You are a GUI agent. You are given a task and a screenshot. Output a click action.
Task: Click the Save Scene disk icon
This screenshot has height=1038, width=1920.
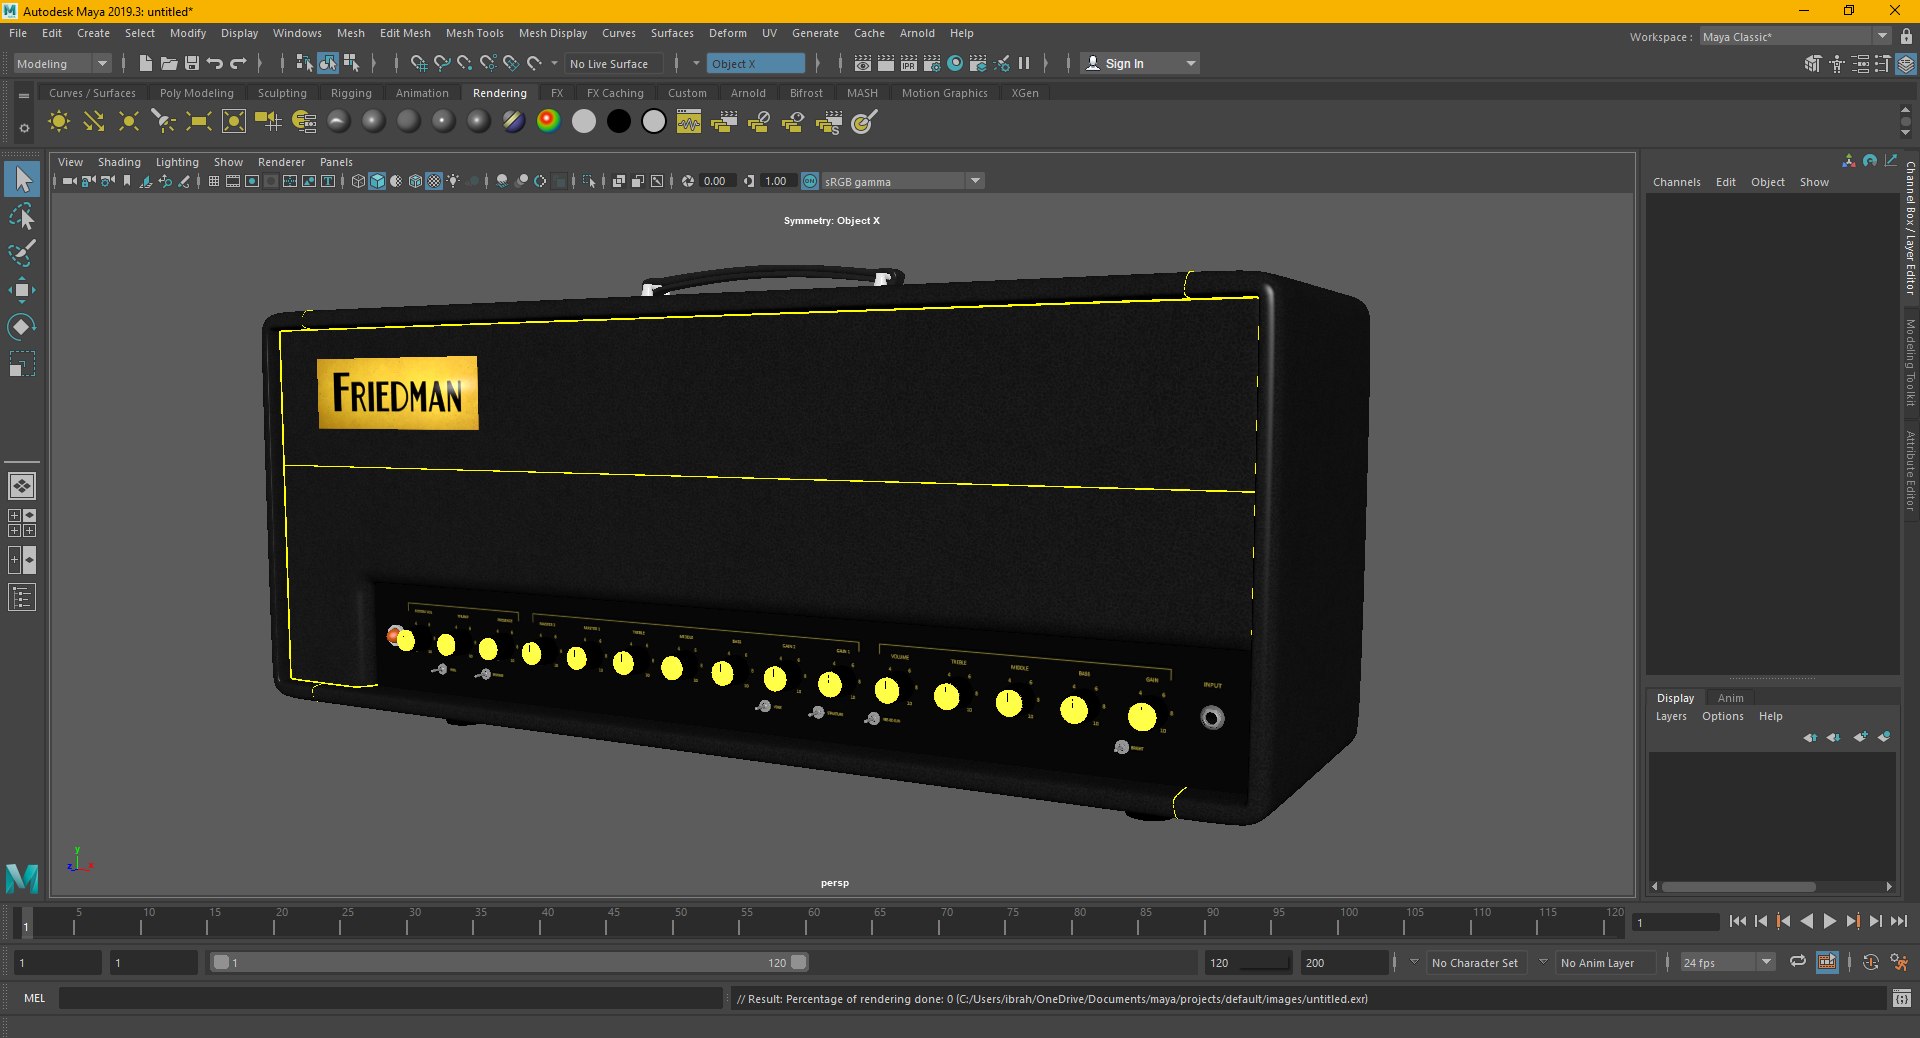coord(192,63)
